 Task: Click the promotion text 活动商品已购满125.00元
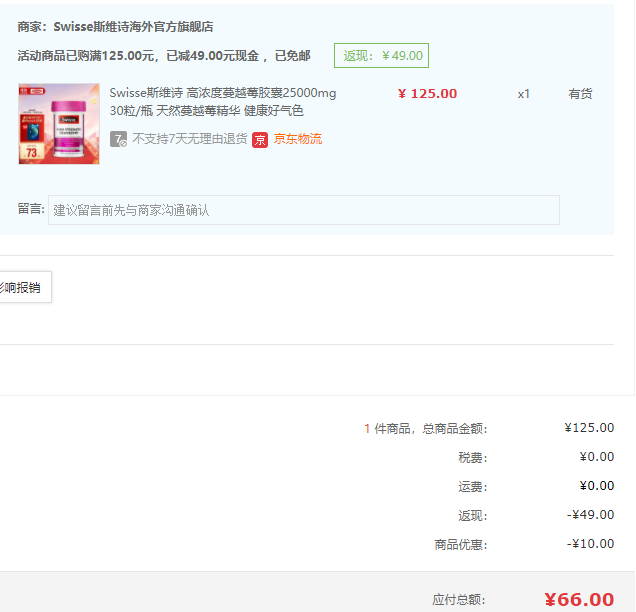tap(86, 56)
